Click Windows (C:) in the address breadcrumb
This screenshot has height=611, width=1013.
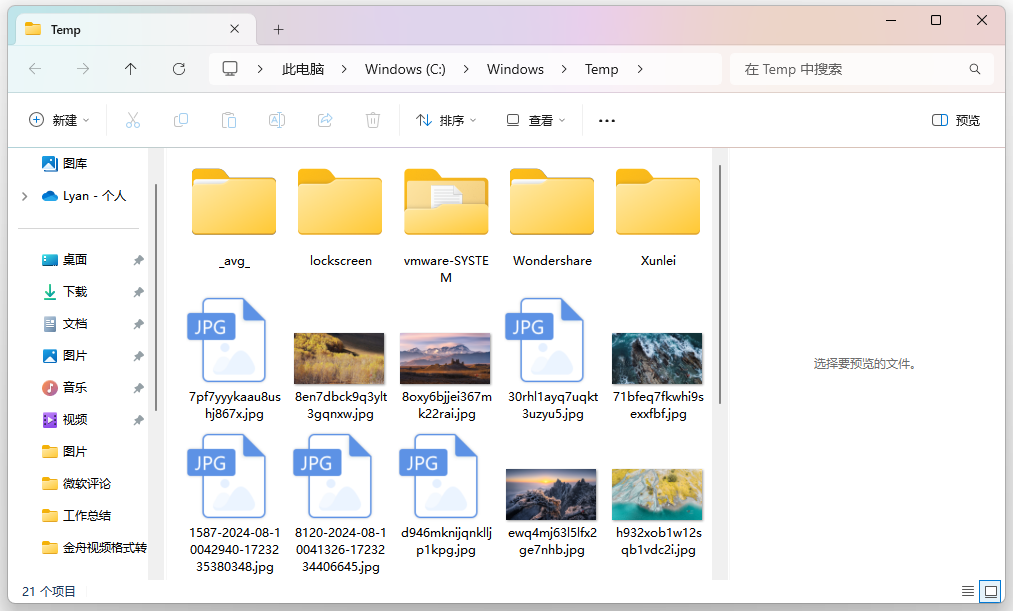point(405,69)
